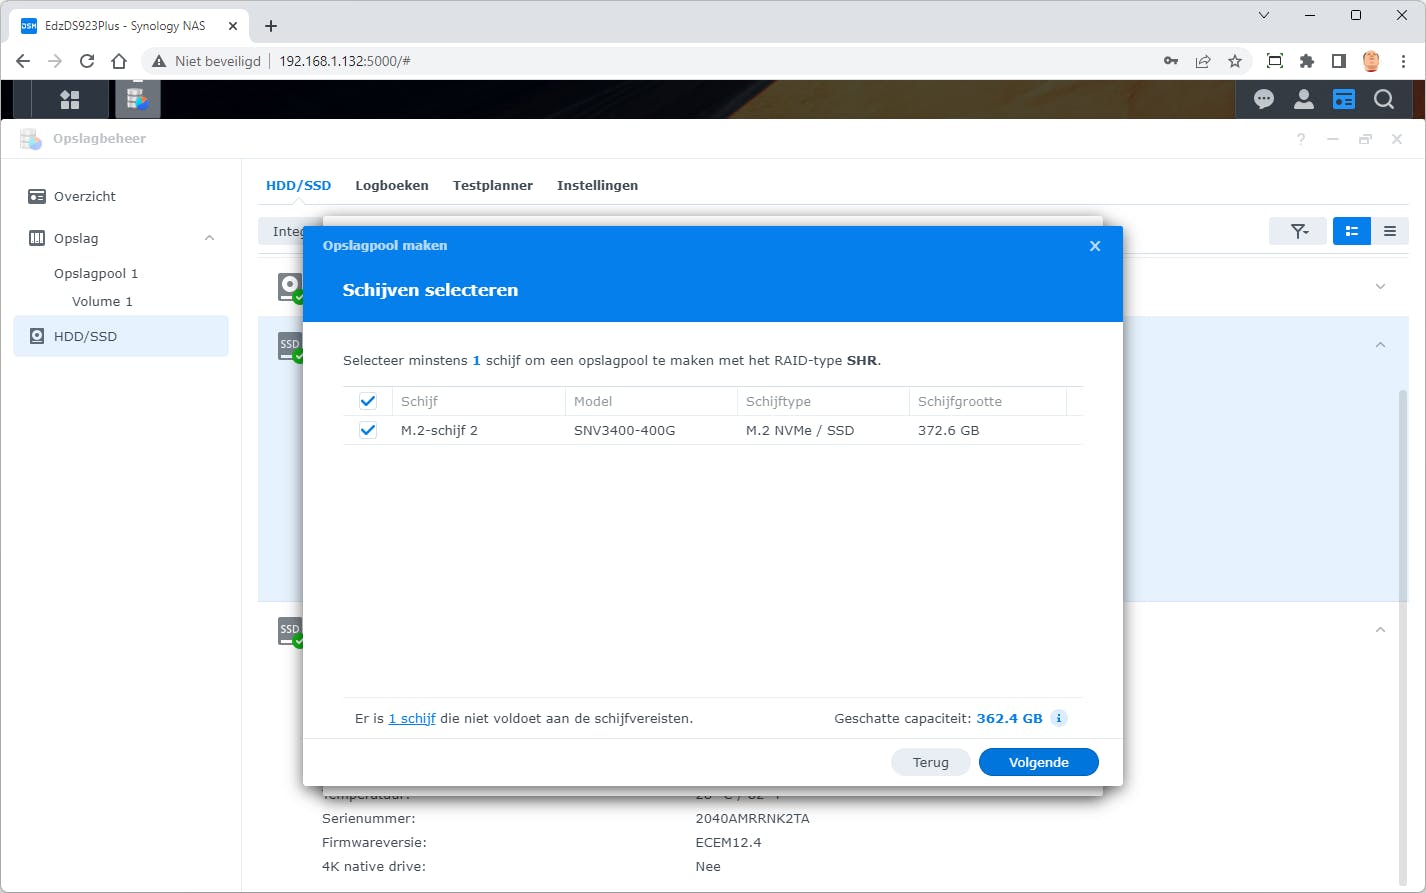Open the blue widgets panel icon
Viewport: 1426px width, 893px height.
coord(1343,99)
